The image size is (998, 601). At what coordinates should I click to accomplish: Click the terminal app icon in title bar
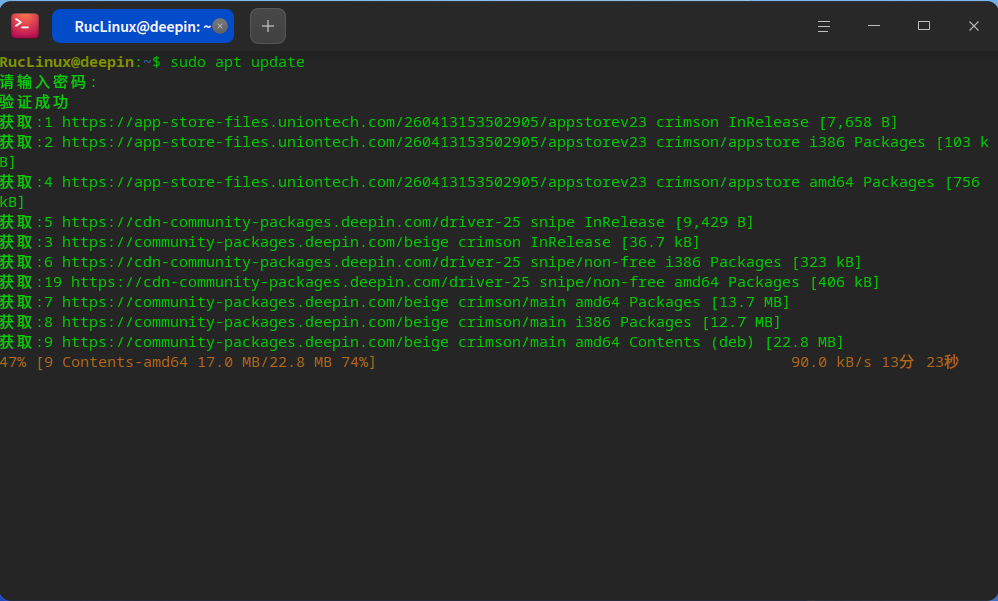(x=25, y=26)
